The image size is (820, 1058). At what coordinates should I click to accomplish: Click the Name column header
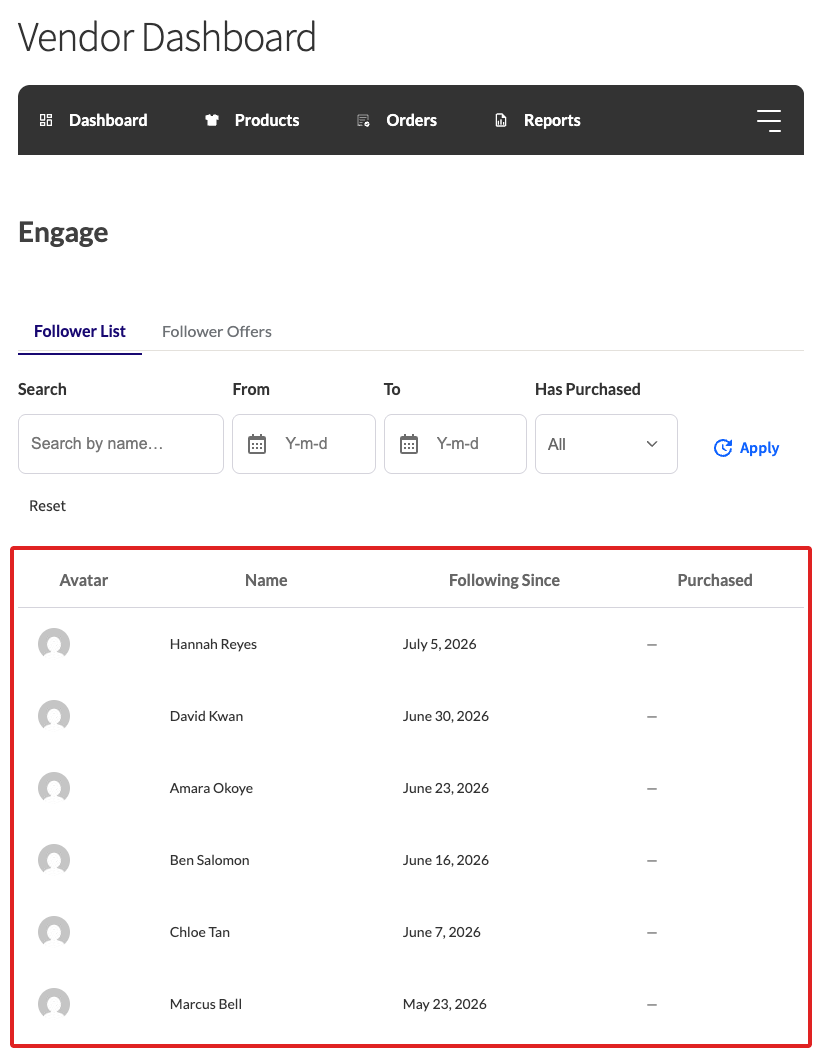click(266, 580)
